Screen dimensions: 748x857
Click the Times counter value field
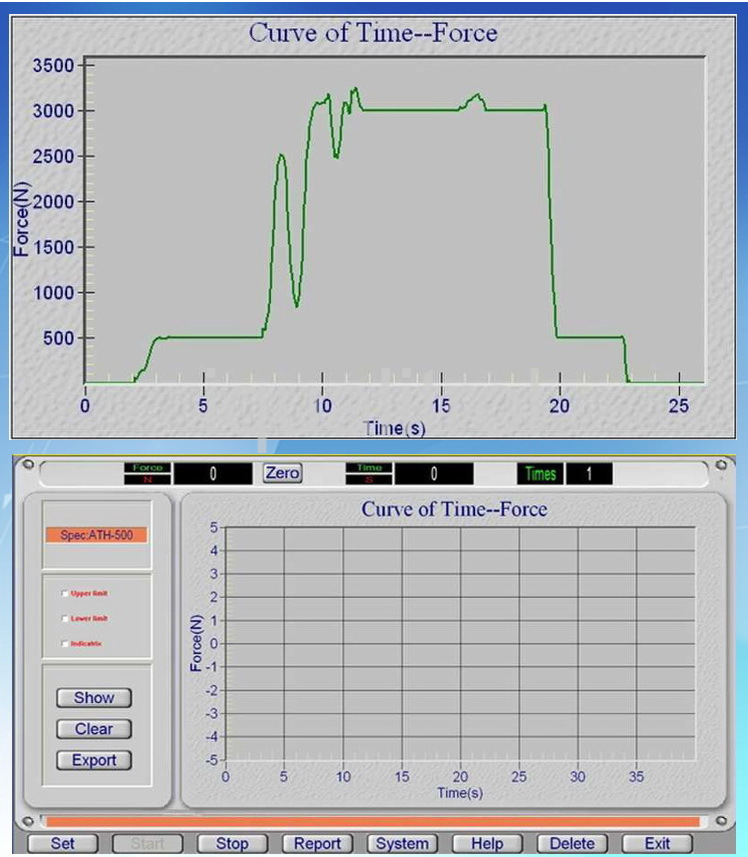click(589, 474)
